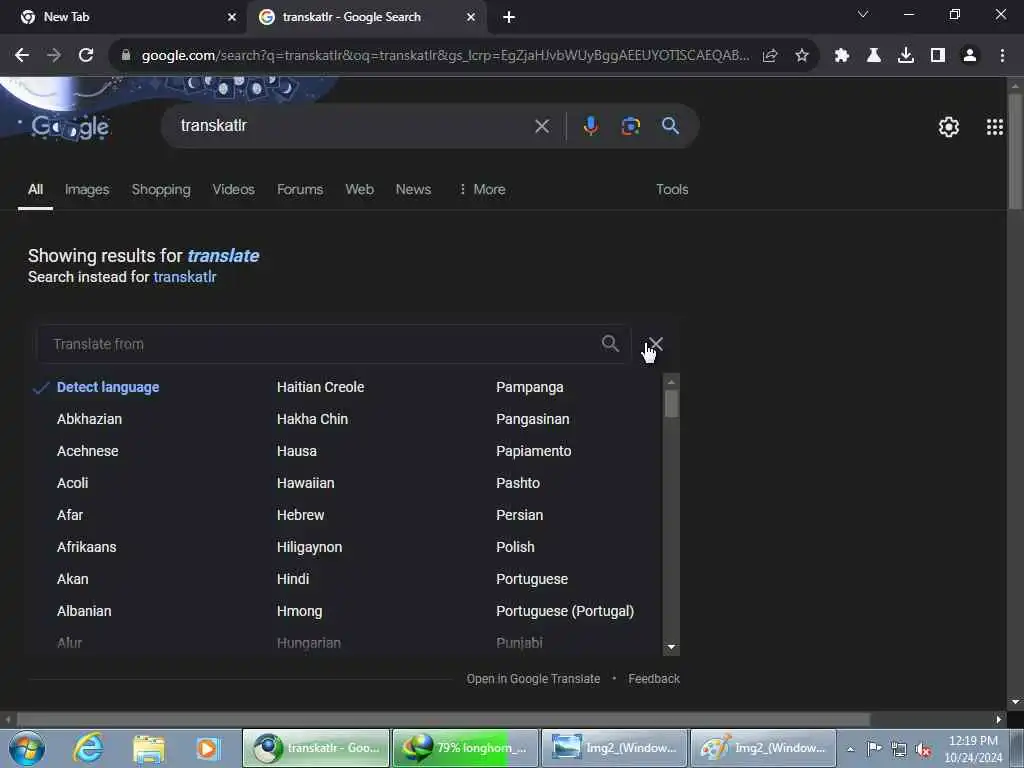Clear the Google search box text

542,126
